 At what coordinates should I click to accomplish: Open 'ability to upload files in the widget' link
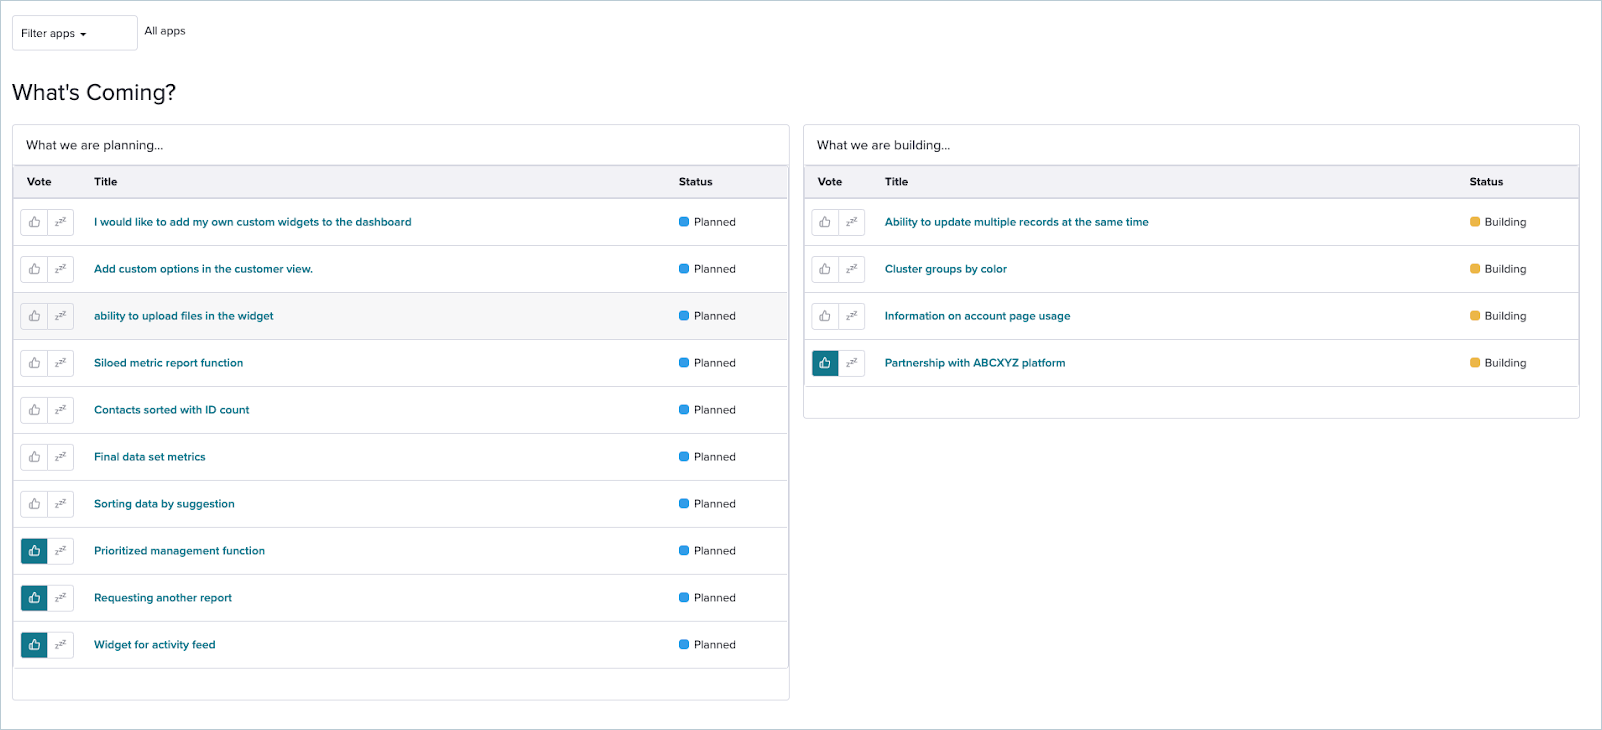[184, 316]
